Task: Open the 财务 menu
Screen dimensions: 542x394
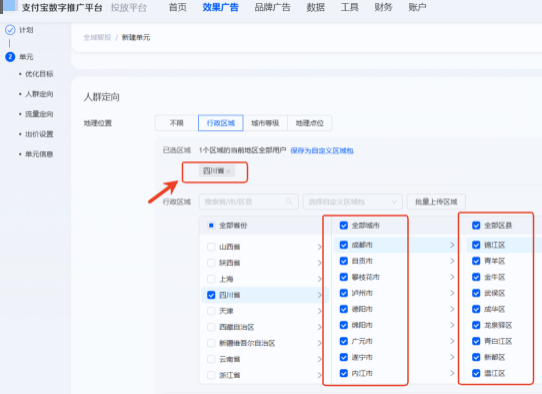Action: 383,7
